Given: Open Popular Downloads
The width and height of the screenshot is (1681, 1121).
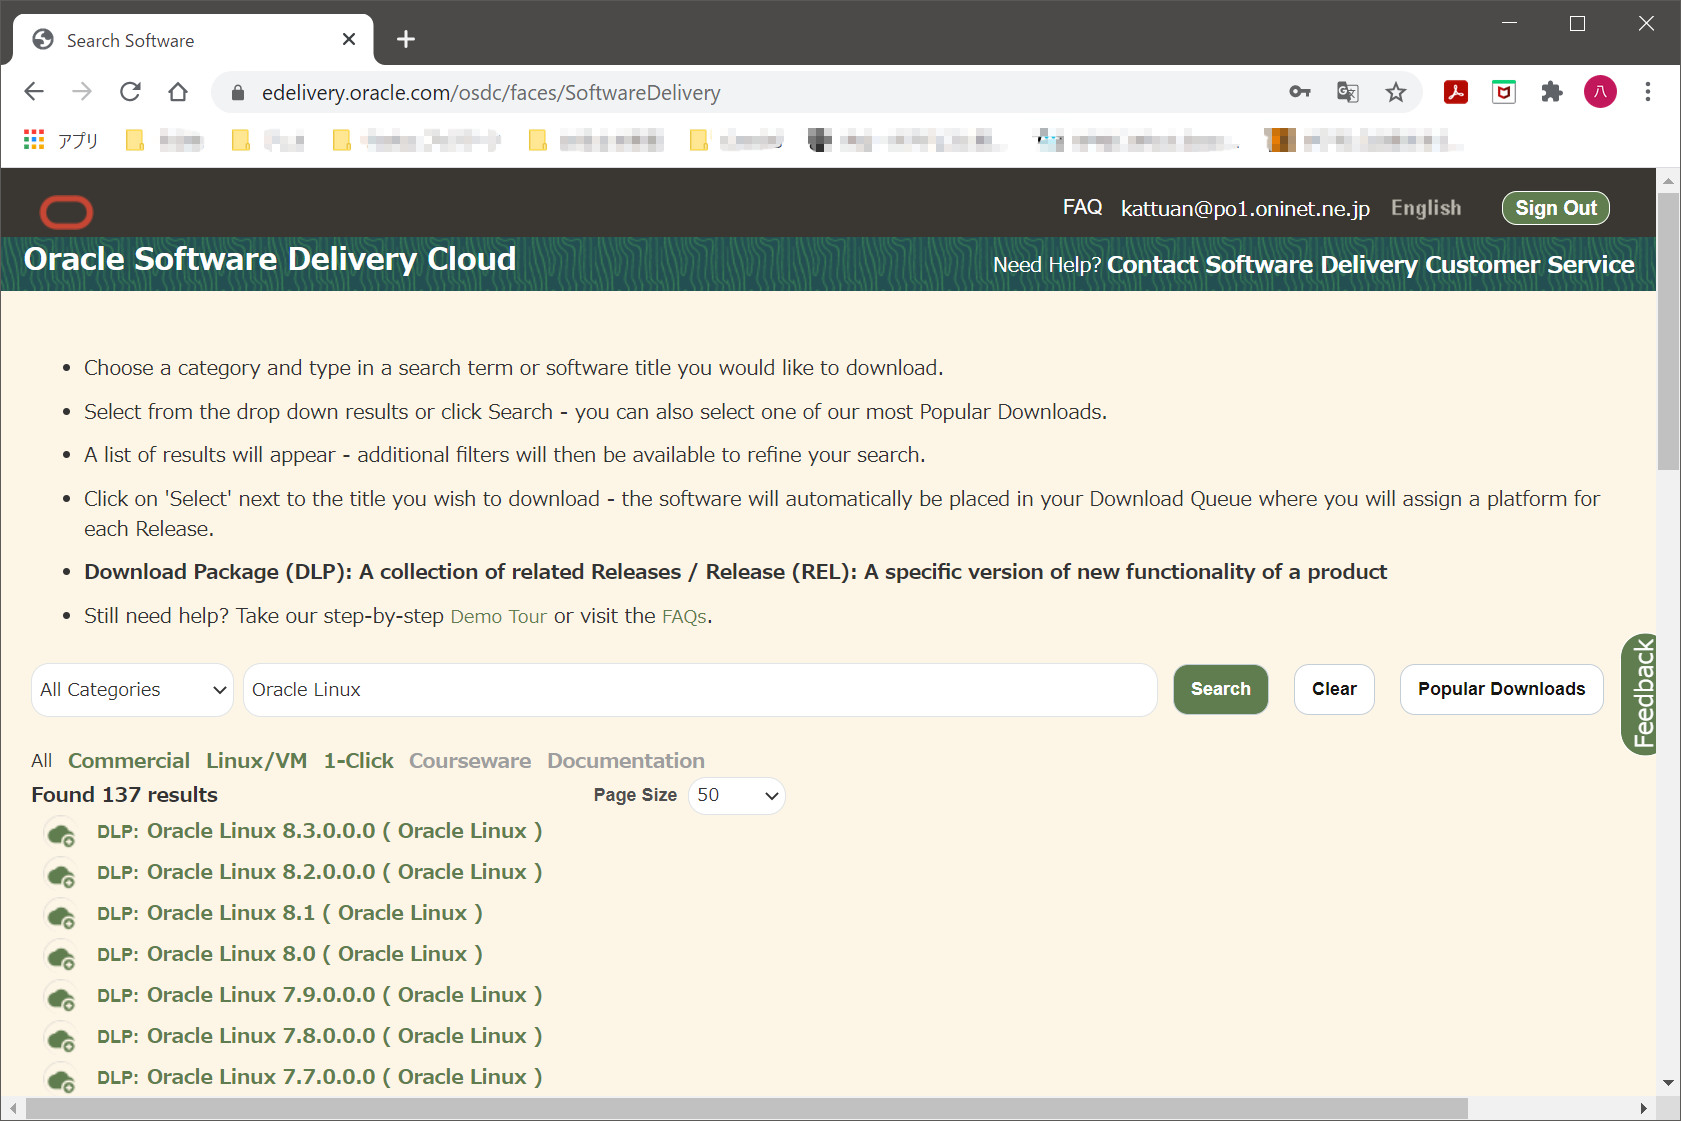Looking at the screenshot, I should (1501, 689).
